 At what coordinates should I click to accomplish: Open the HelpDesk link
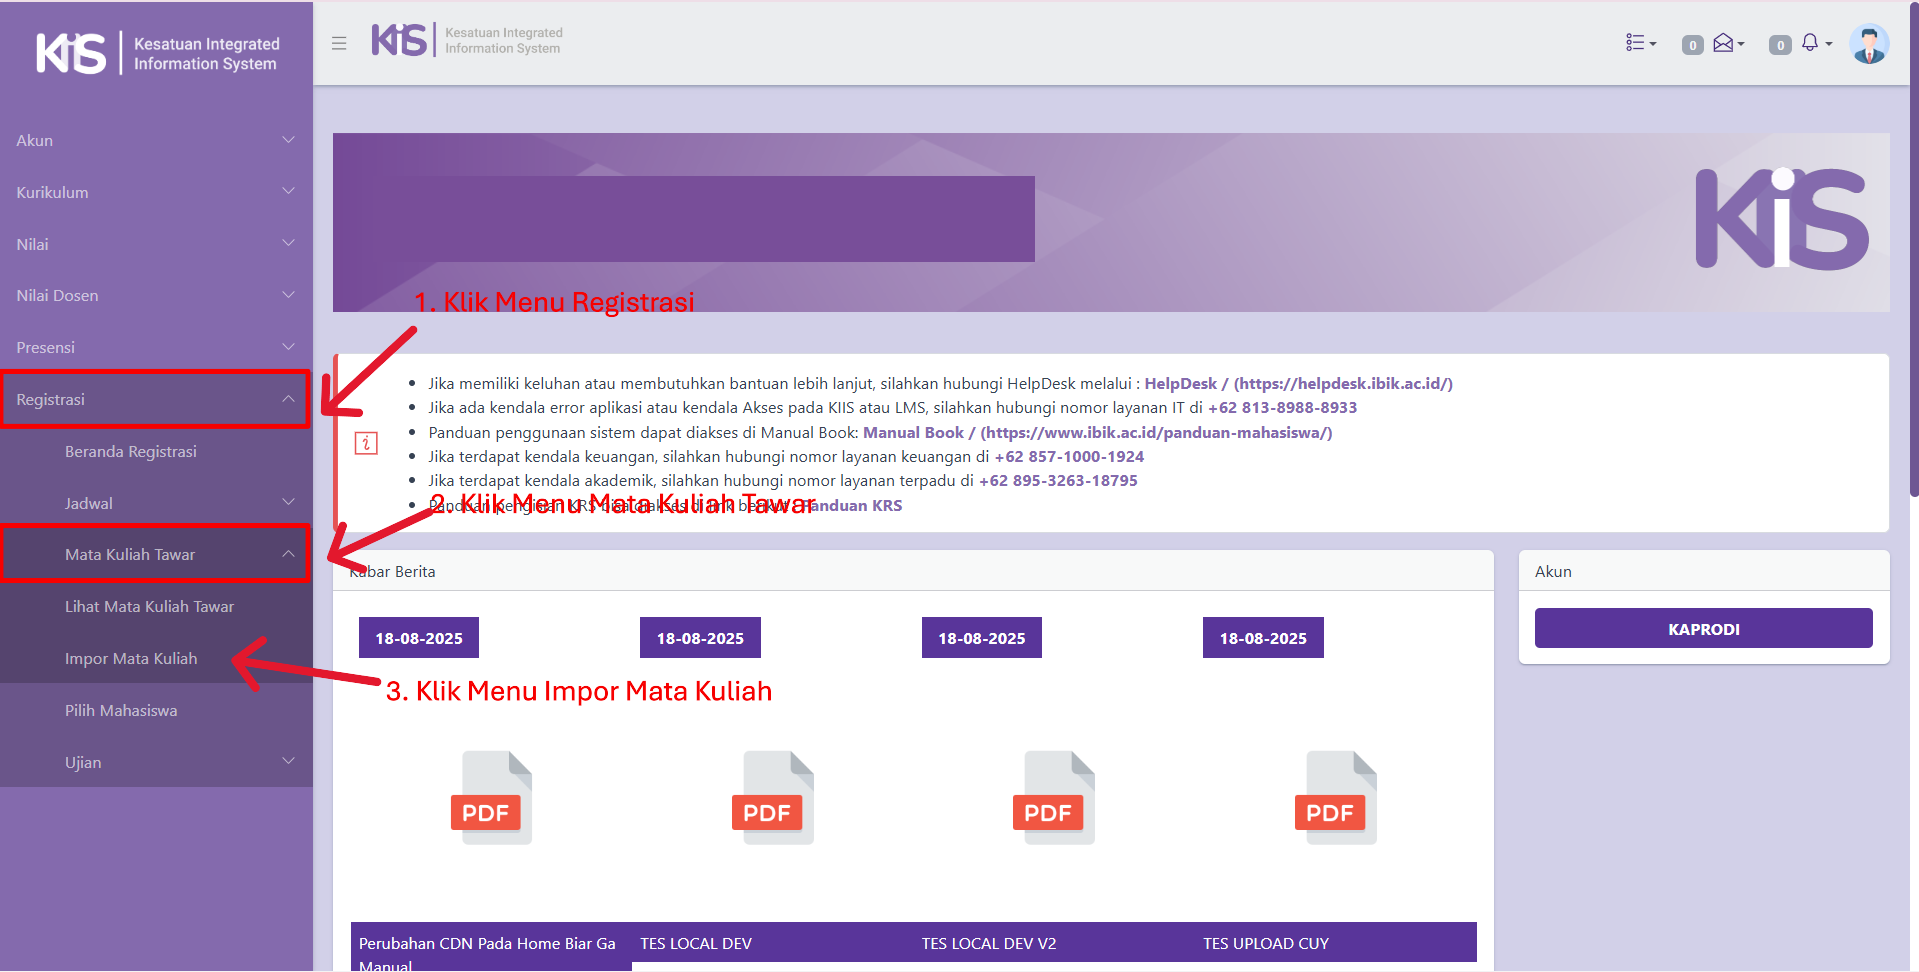1180,383
